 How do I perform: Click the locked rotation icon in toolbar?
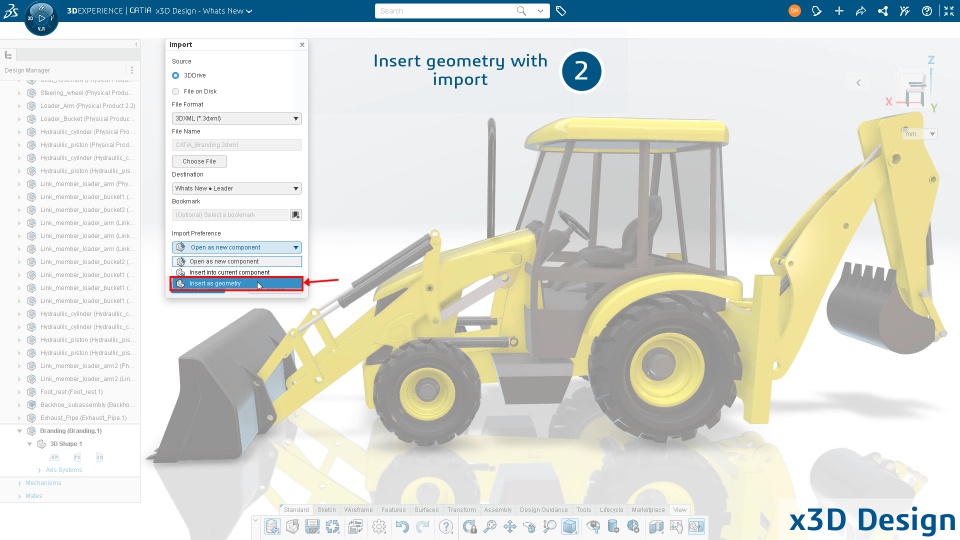[x=470, y=527]
